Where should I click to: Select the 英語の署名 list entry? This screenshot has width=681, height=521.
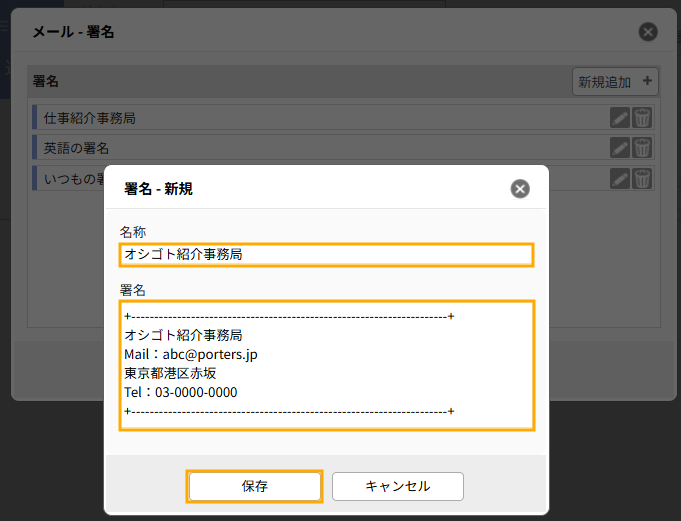point(300,148)
